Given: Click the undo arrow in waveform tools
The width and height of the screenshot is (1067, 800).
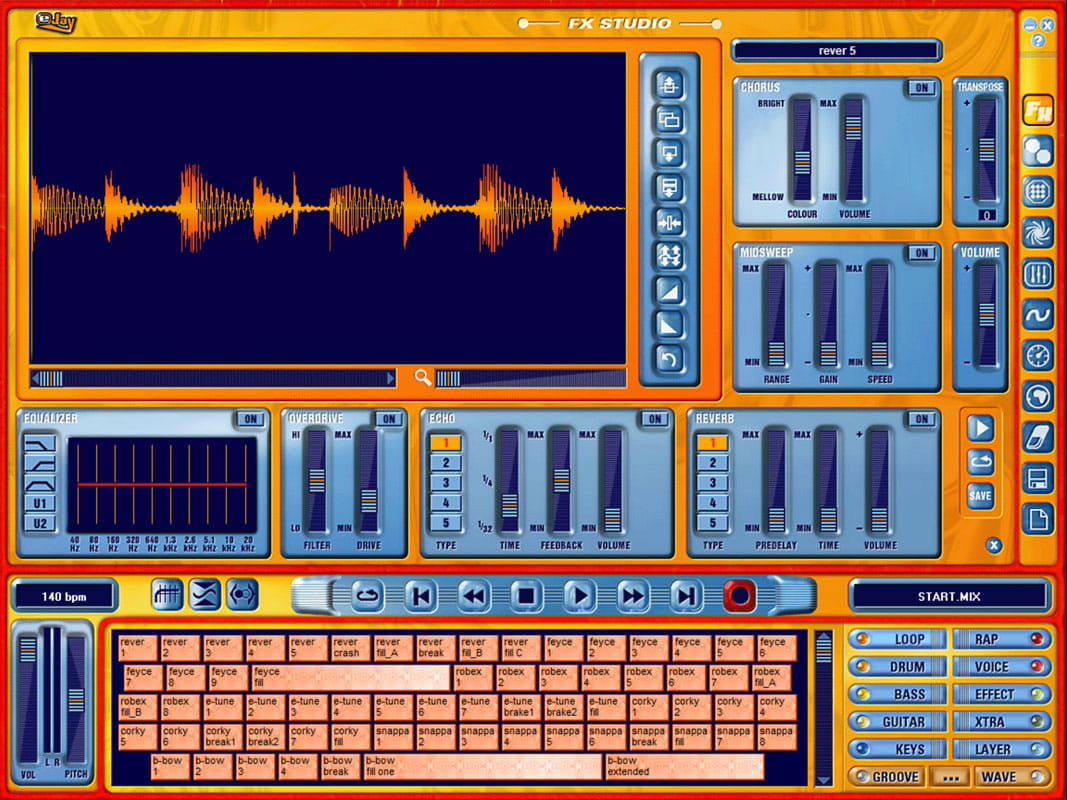Looking at the screenshot, I should coord(669,358).
